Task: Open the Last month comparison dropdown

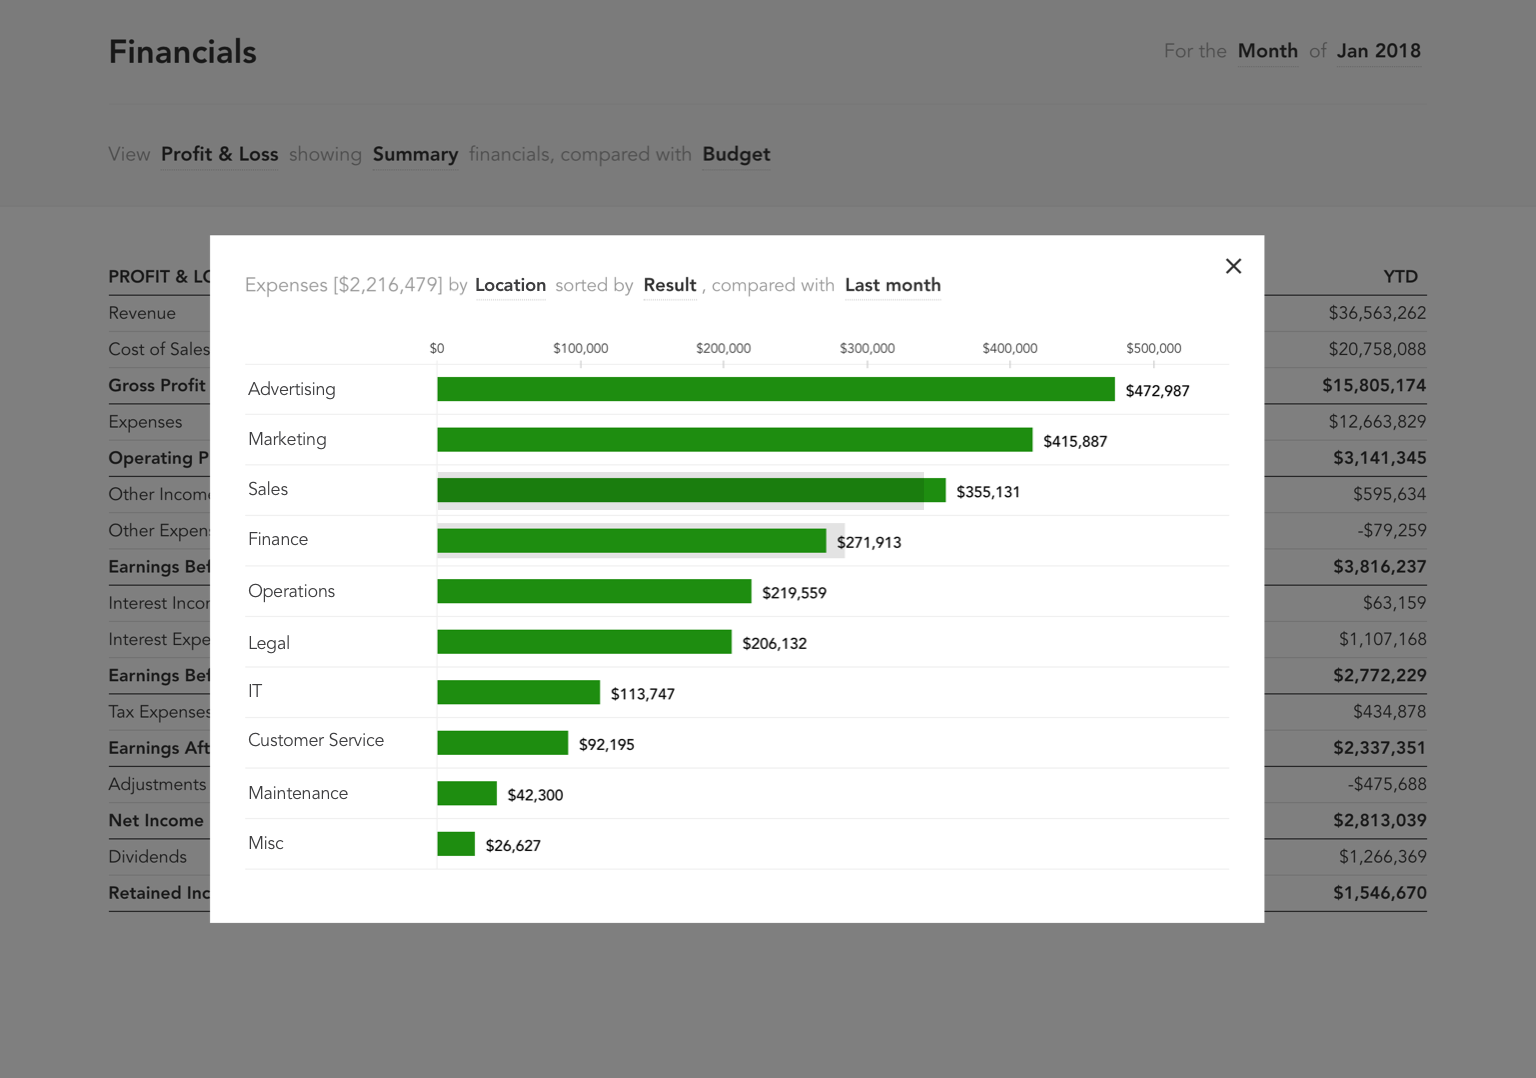Action: click(x=892, y=285)
